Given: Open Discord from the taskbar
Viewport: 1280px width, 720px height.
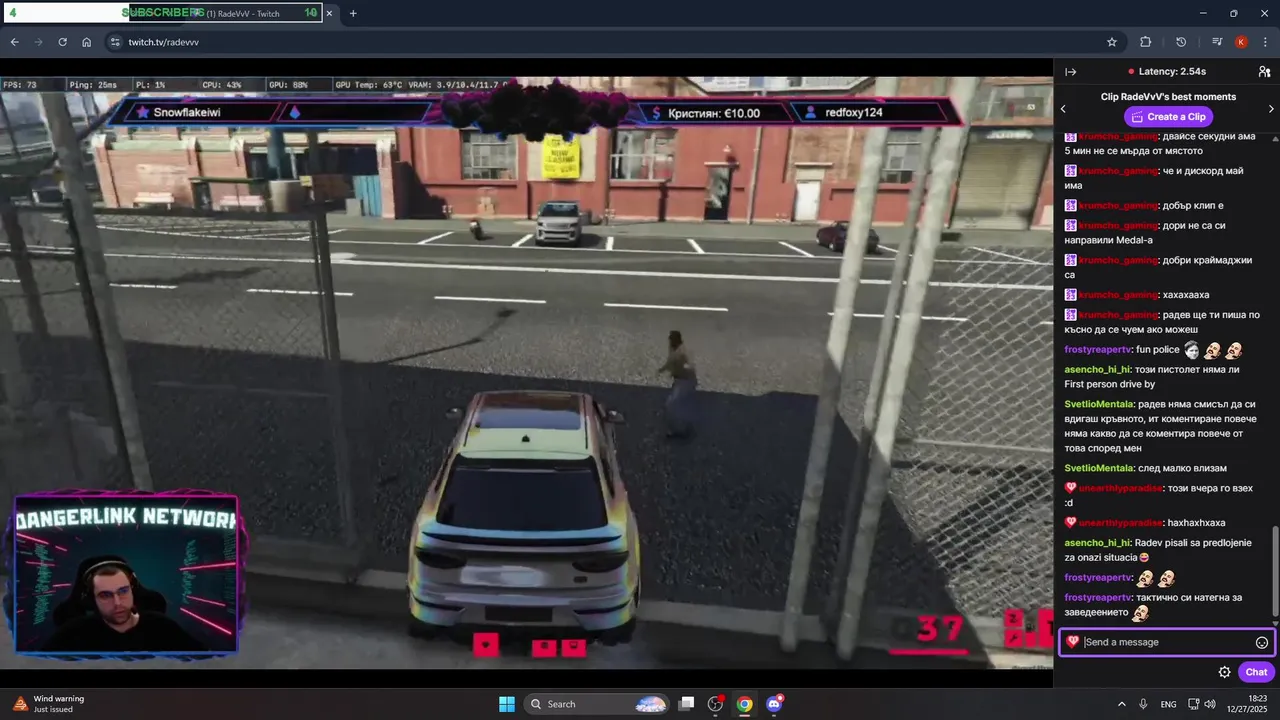Looking at the screenshot, I should tap(774, 704).
